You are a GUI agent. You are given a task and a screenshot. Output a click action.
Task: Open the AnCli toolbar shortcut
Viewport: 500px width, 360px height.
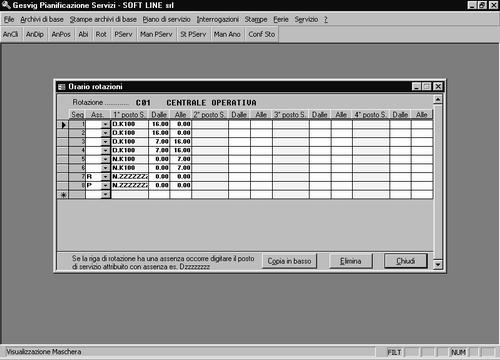click(11, 34)
